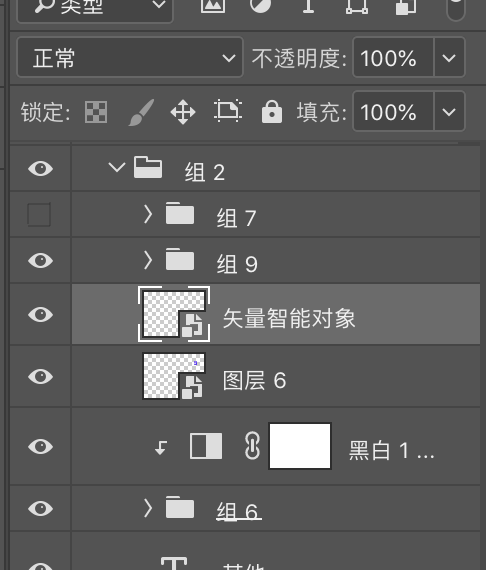Show the hidden 组 7 group

click(39, 214)
